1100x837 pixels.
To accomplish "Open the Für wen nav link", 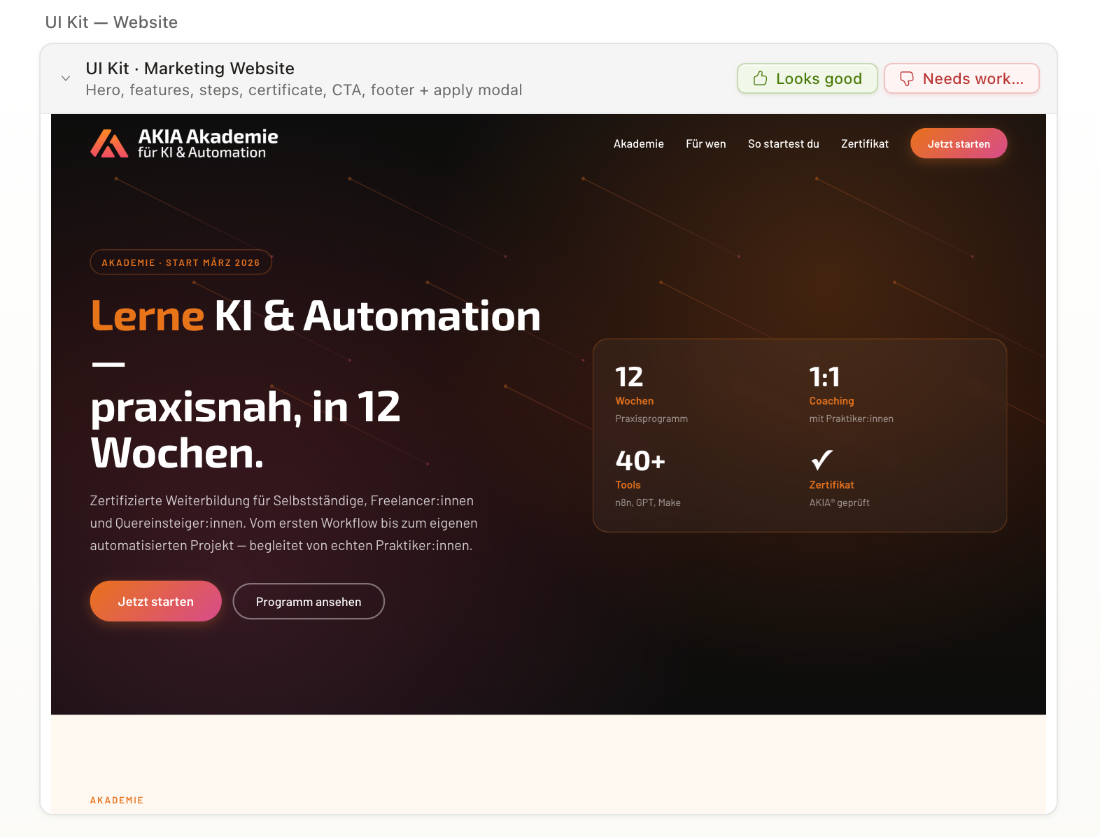I will pyautogui.click(x=706, y=144).
